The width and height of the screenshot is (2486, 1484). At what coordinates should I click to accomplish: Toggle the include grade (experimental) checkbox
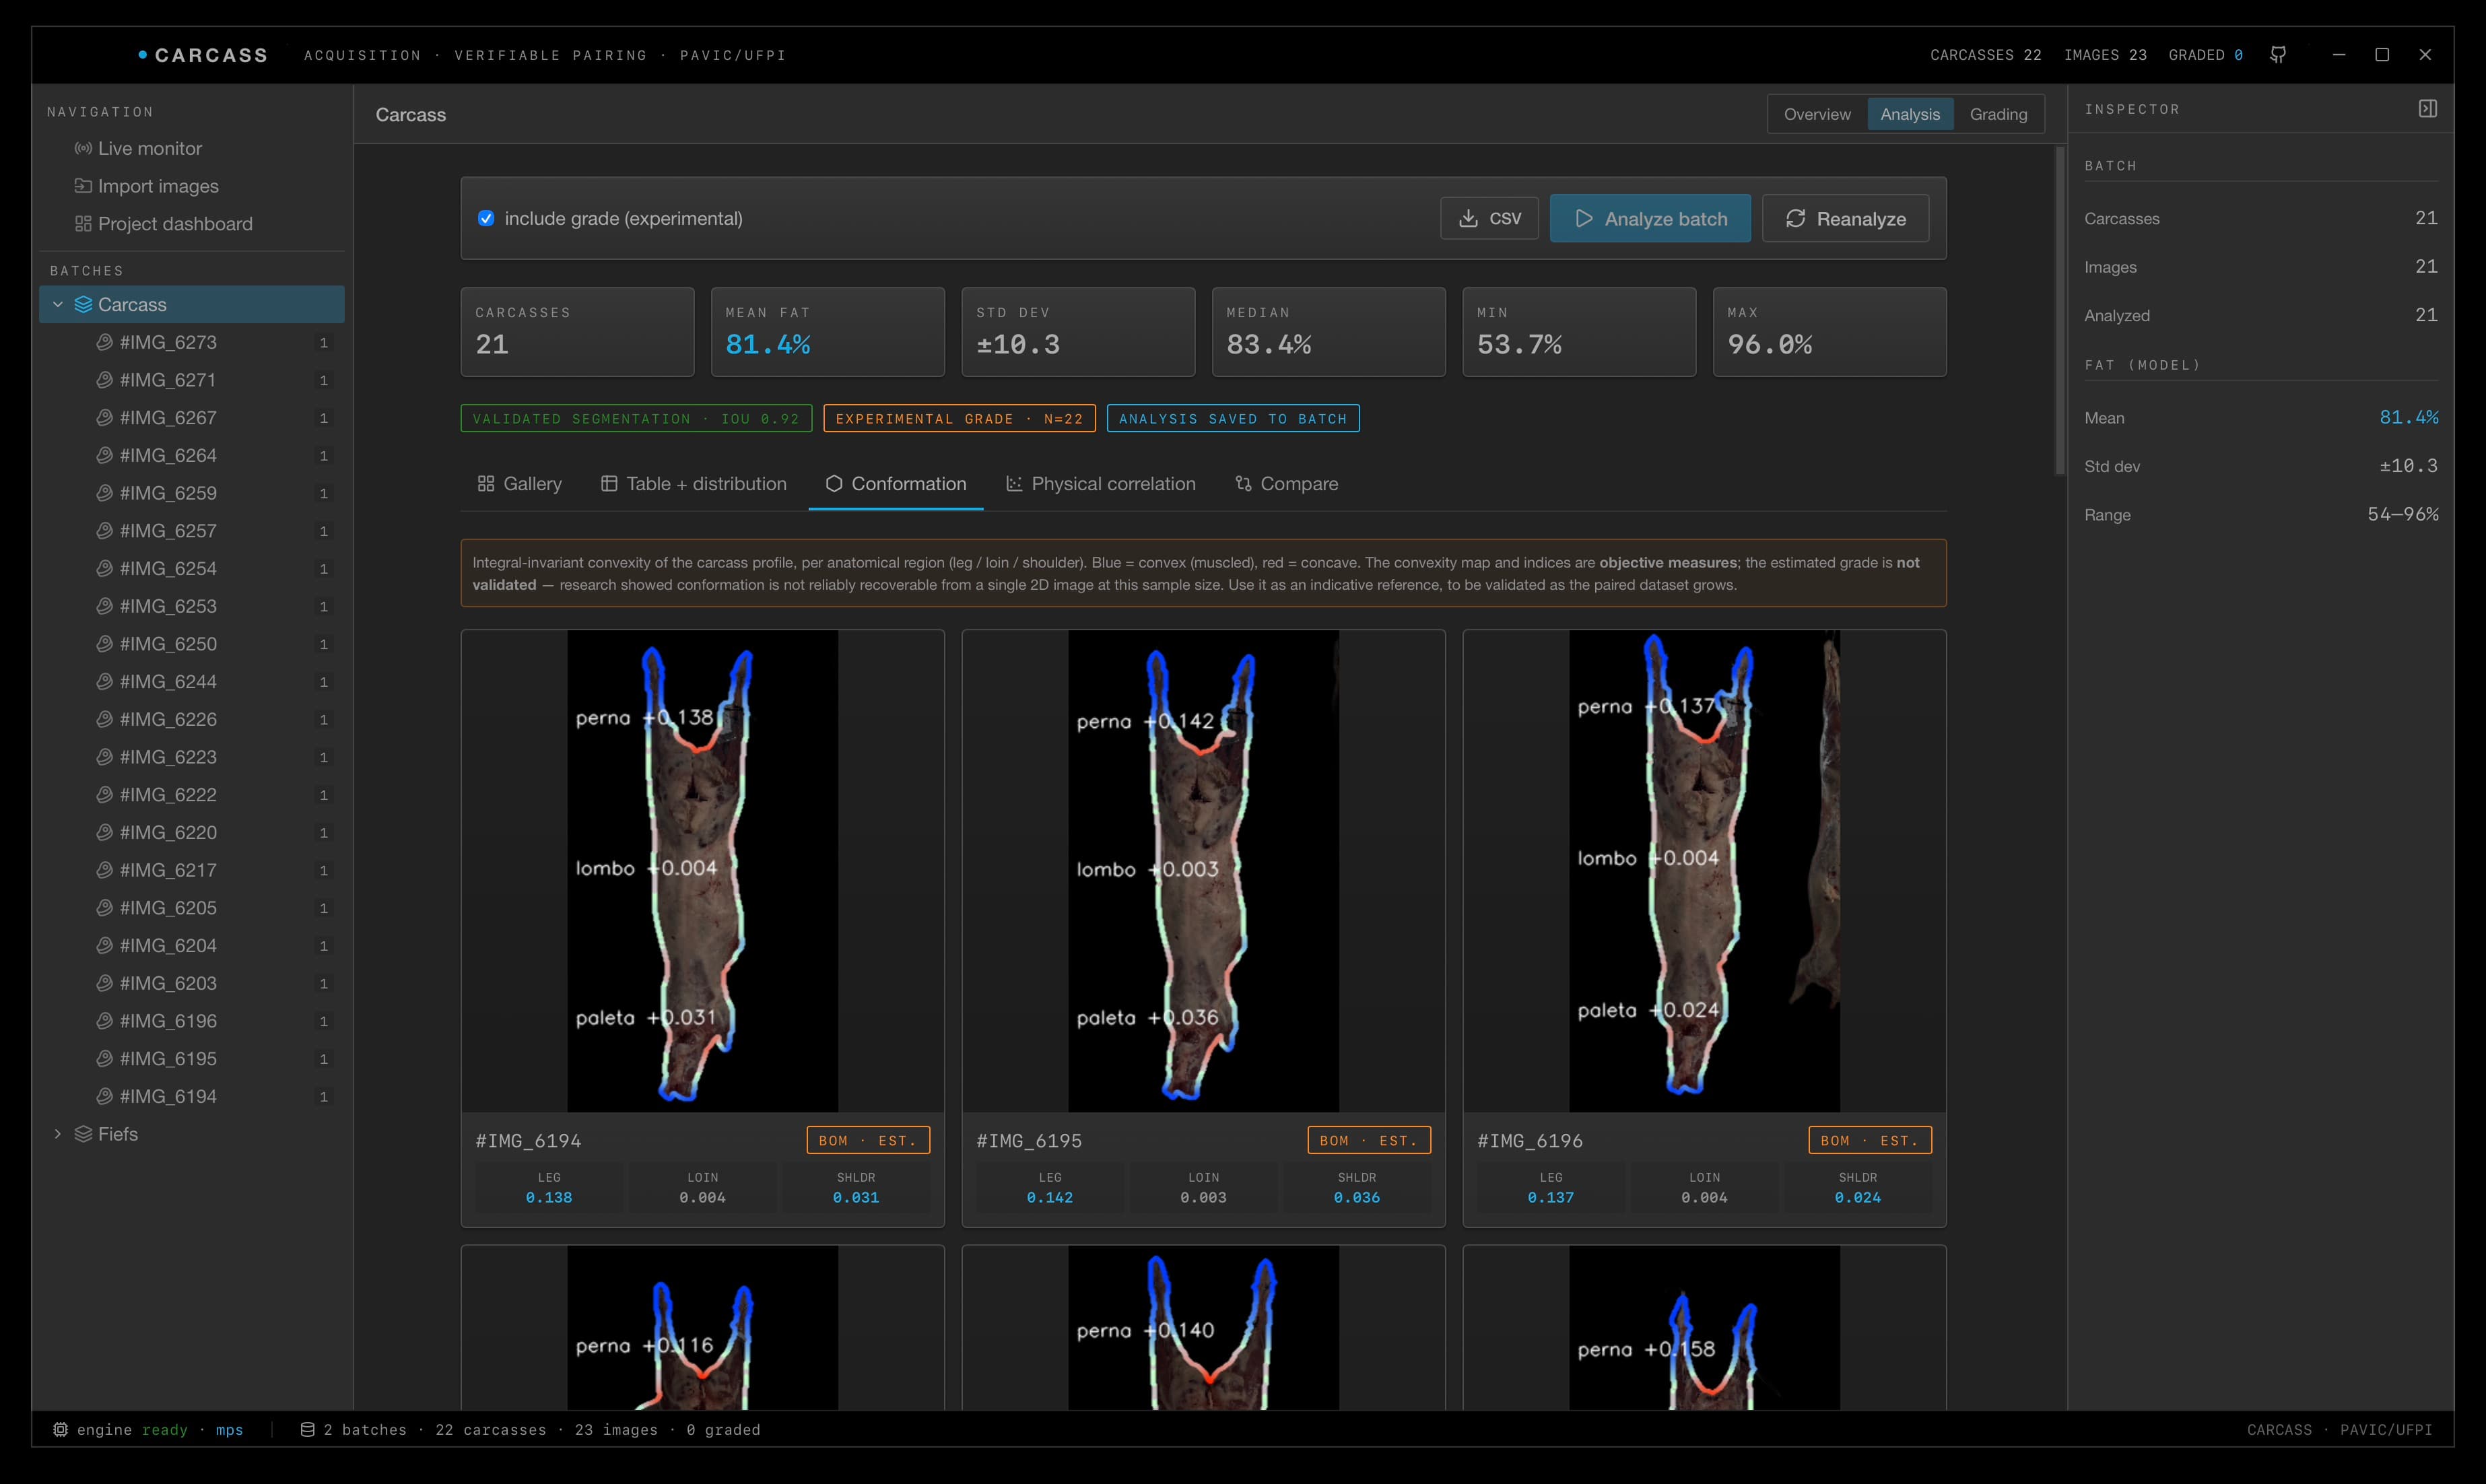click(x=486, y=218)
